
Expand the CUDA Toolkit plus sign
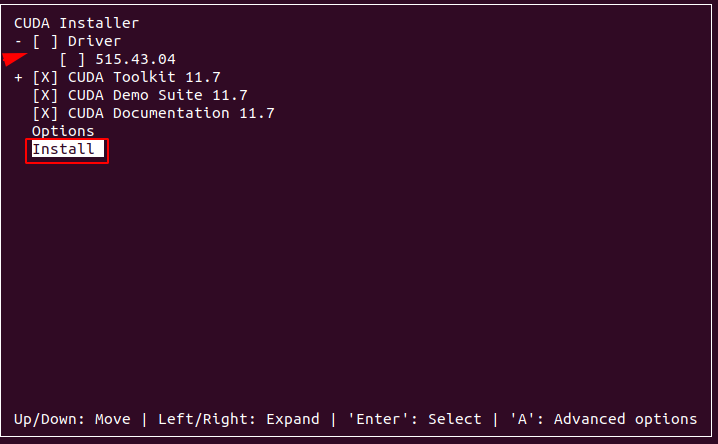click(x=18, y=77)
